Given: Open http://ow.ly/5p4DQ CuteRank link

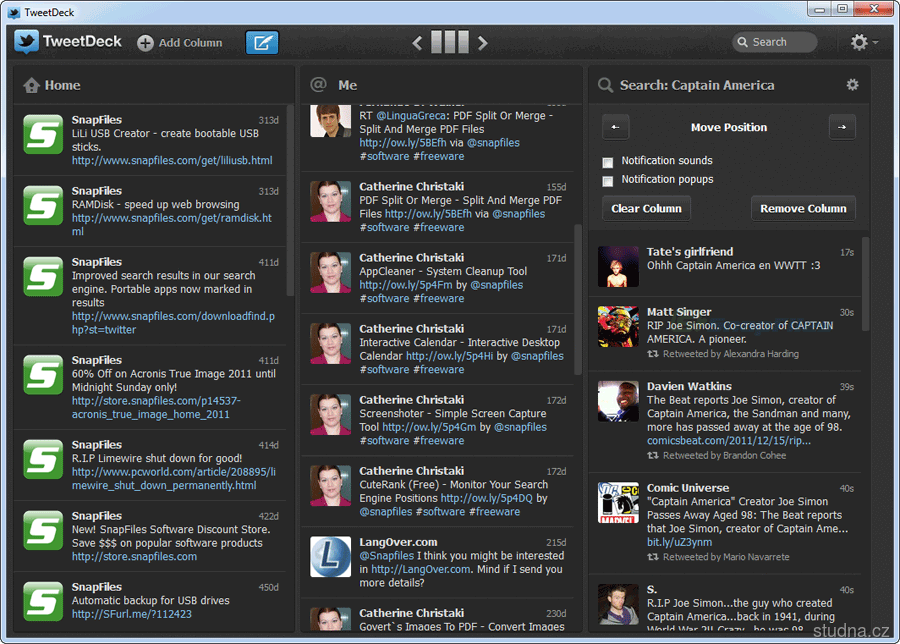Looking at the screenshot, I should (487, 498).
